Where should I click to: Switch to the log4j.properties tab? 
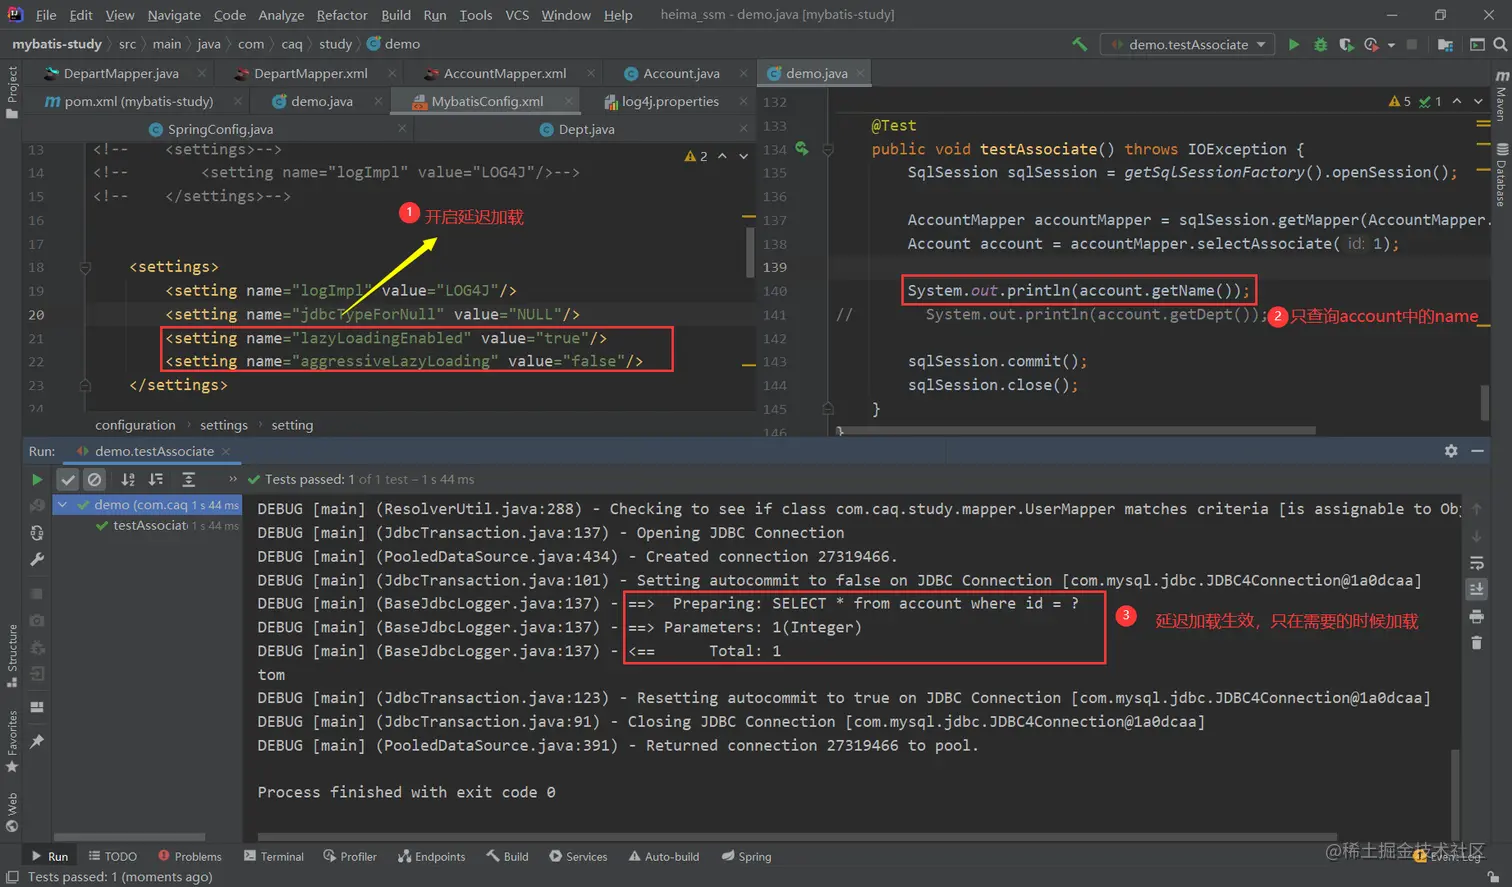click(670, 101)
